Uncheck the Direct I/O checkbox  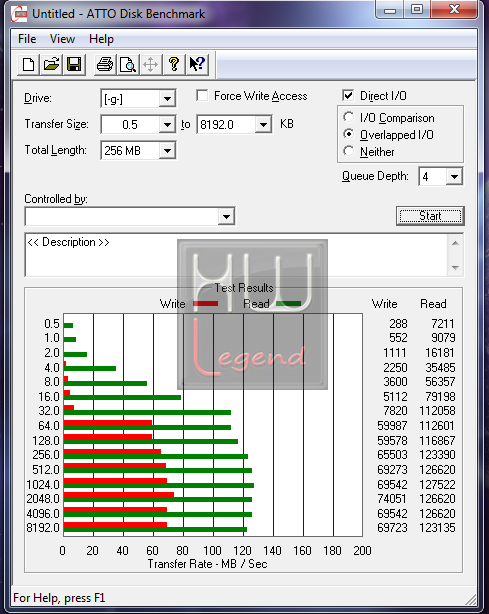tap(348, 96)
